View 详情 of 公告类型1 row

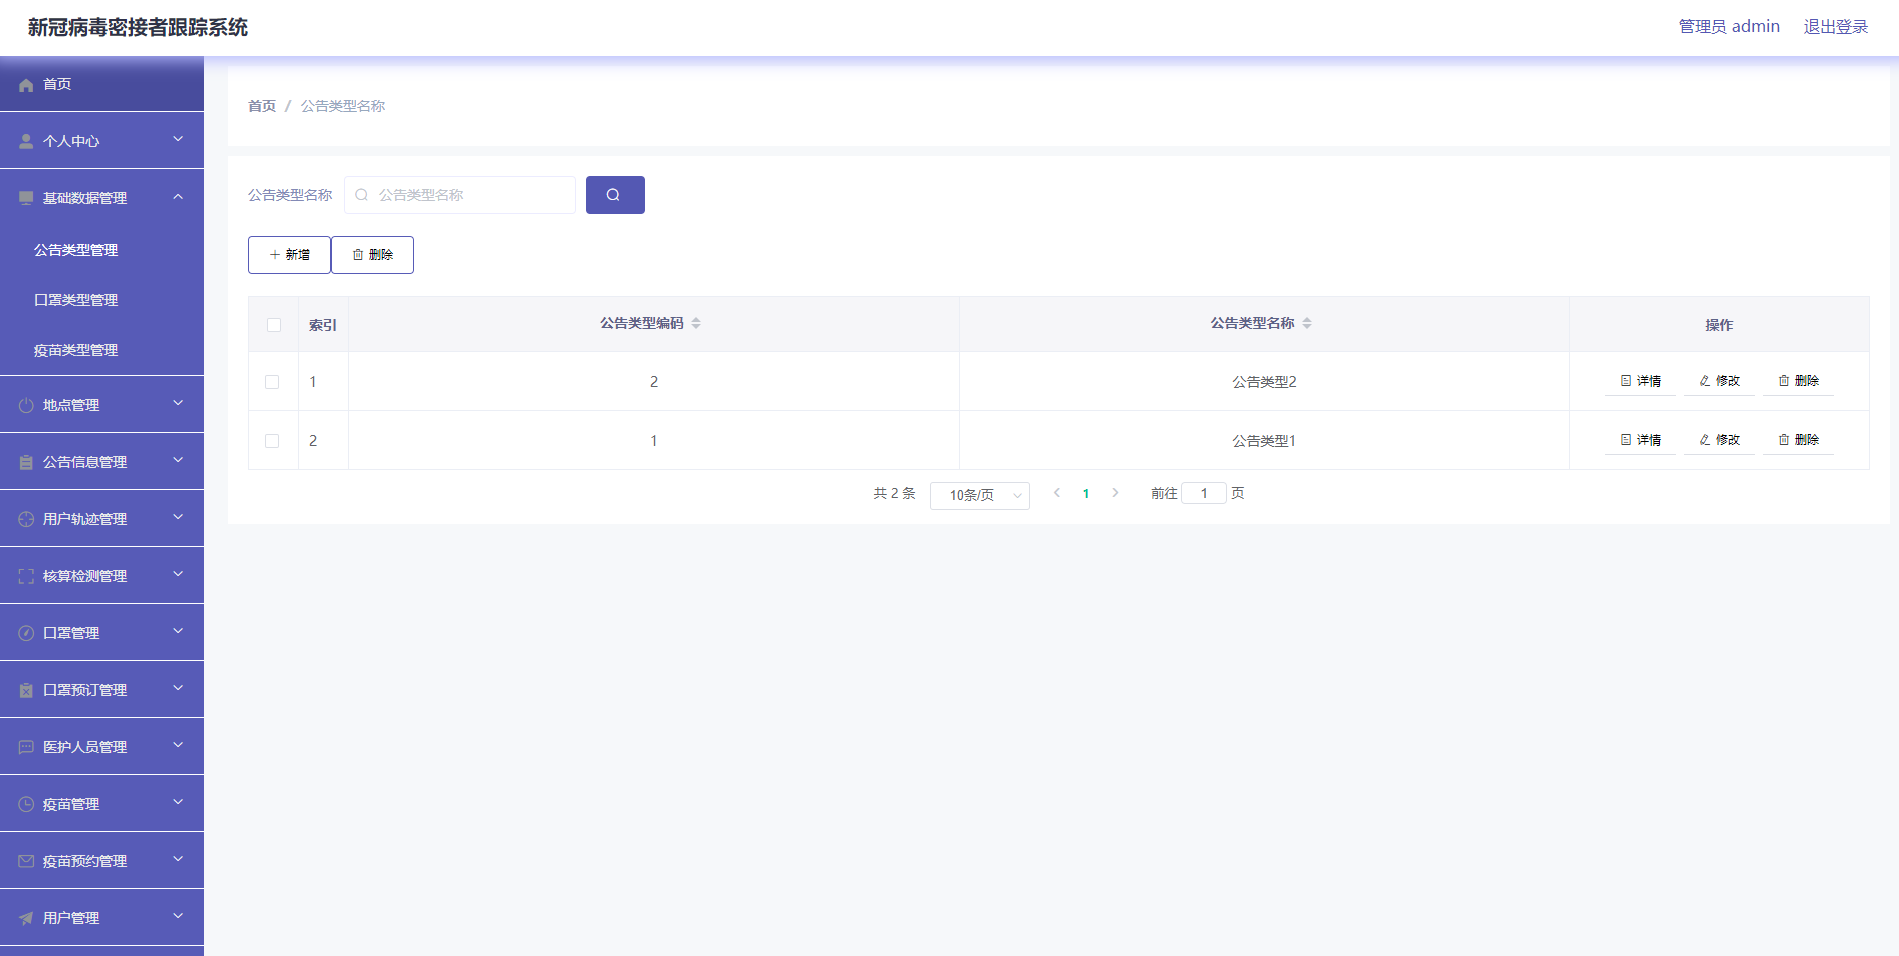click(1641, 440)
